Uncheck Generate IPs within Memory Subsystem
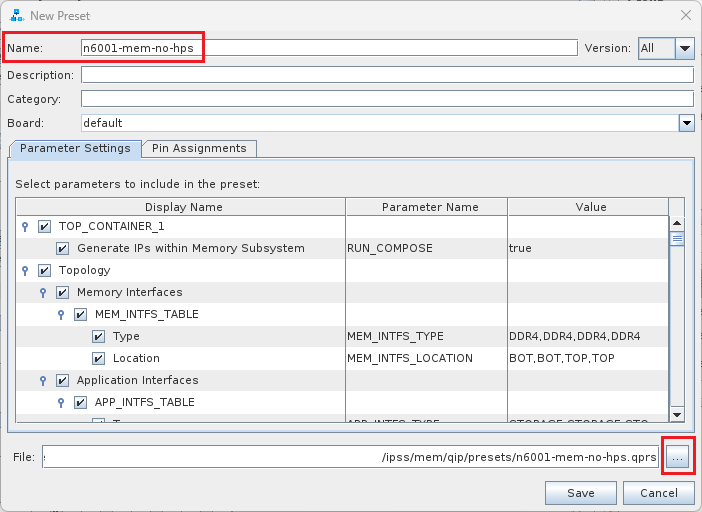The height and width of the screenshot is (512, 702). [x=63, y=248]
